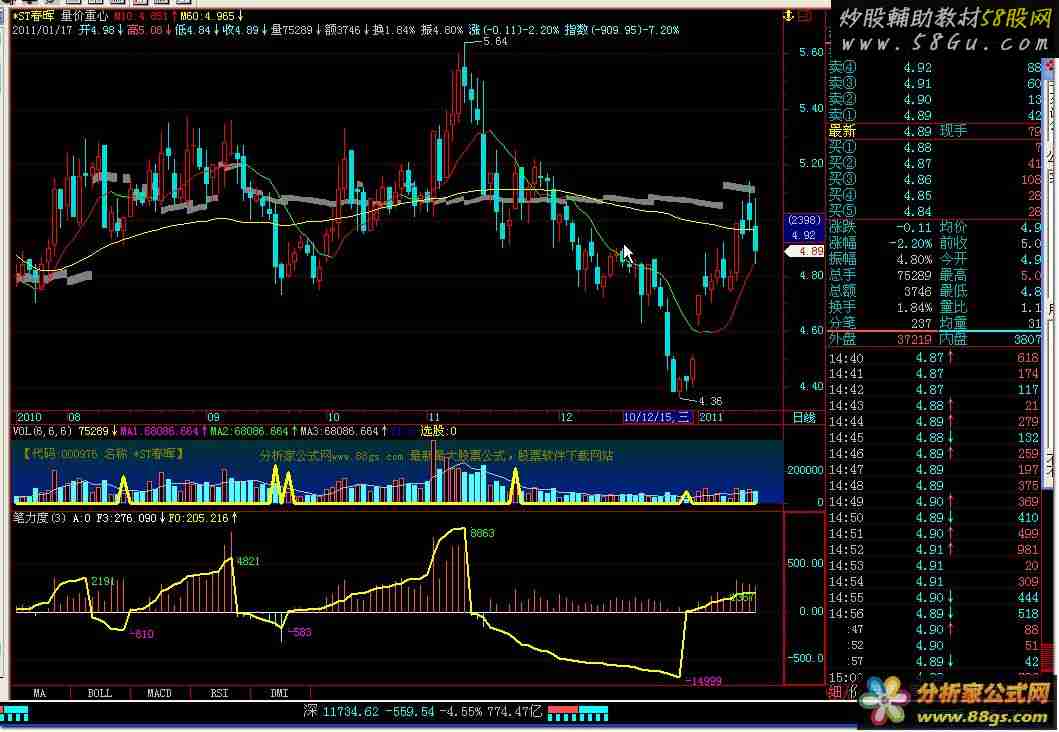Click the 14:49 tick trade row

[935, 502]
